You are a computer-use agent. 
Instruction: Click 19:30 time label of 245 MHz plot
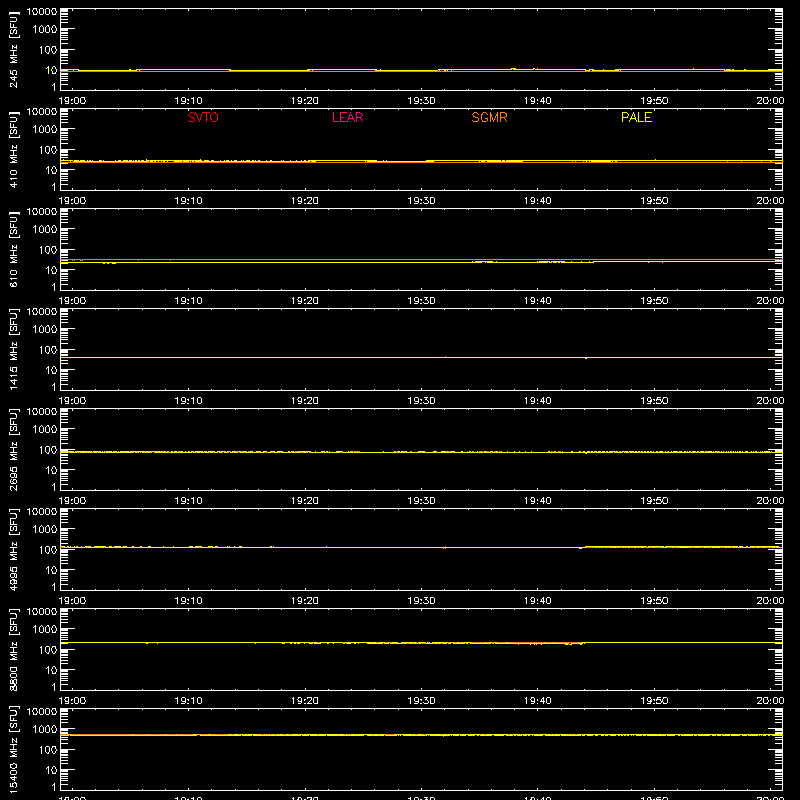pyautogui.click(x=421, y=101)
